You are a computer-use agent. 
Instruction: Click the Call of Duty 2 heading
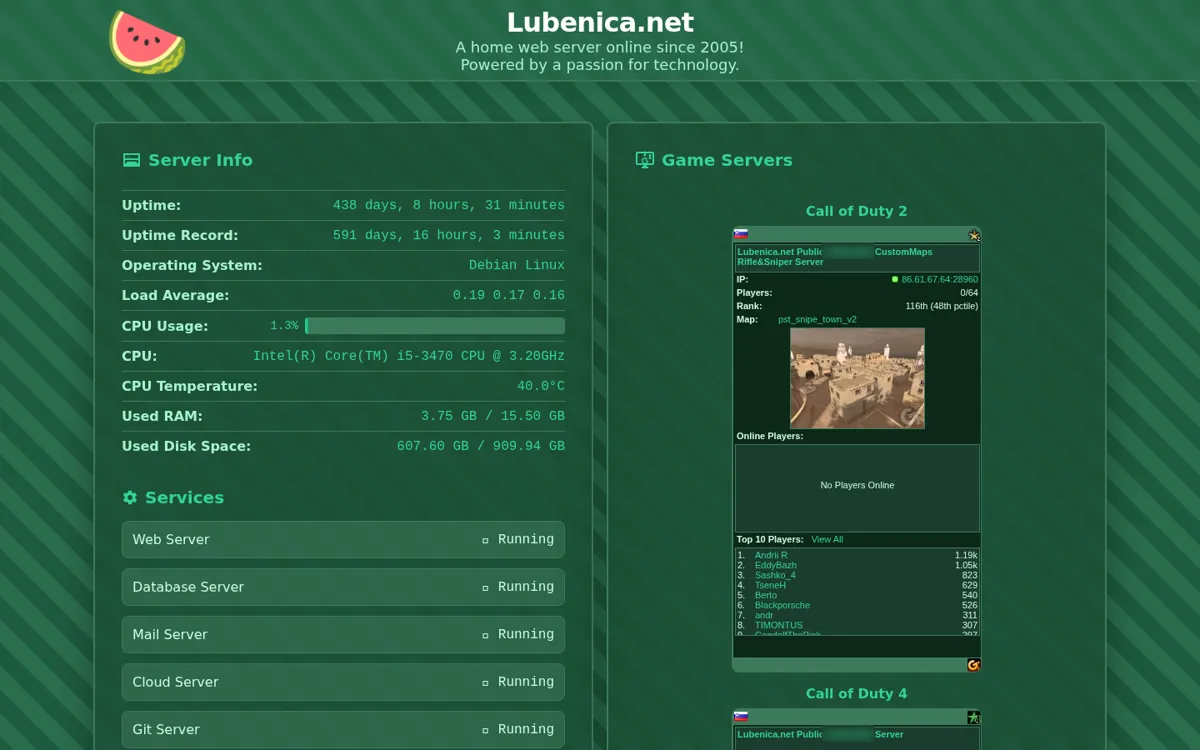tap(857, 211)
